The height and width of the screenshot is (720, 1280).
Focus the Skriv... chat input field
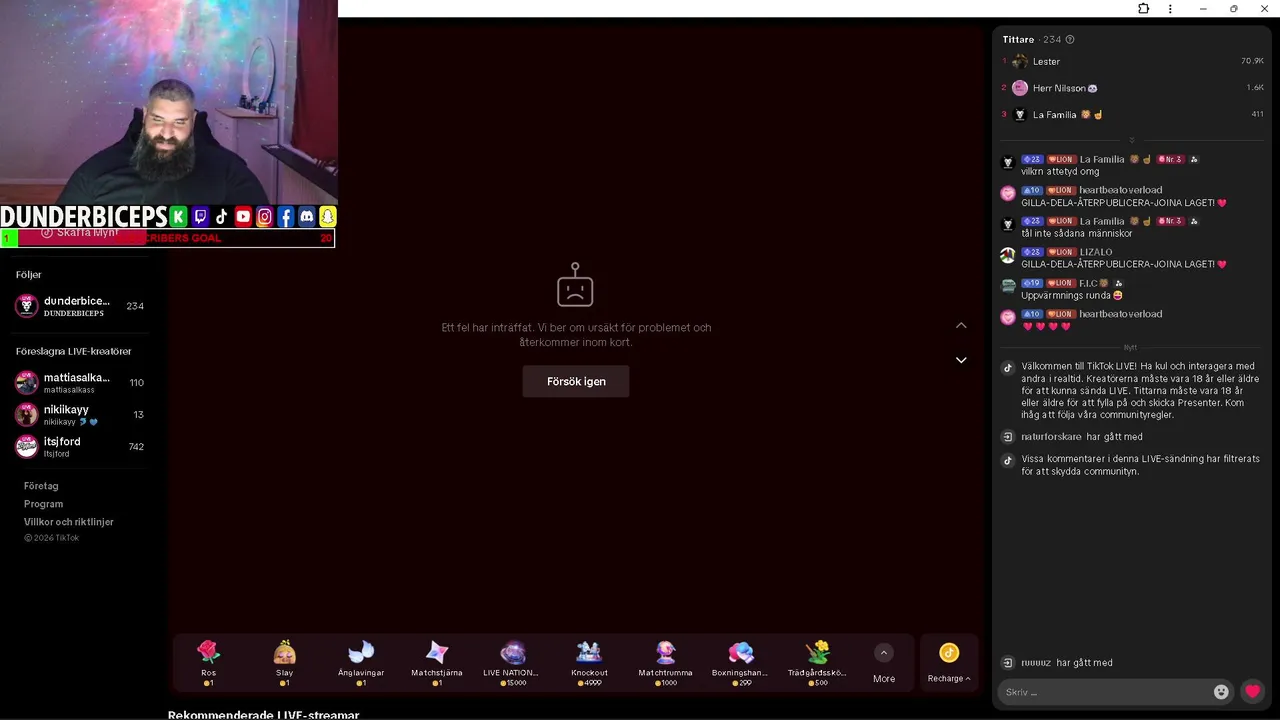pos(1105,692)
